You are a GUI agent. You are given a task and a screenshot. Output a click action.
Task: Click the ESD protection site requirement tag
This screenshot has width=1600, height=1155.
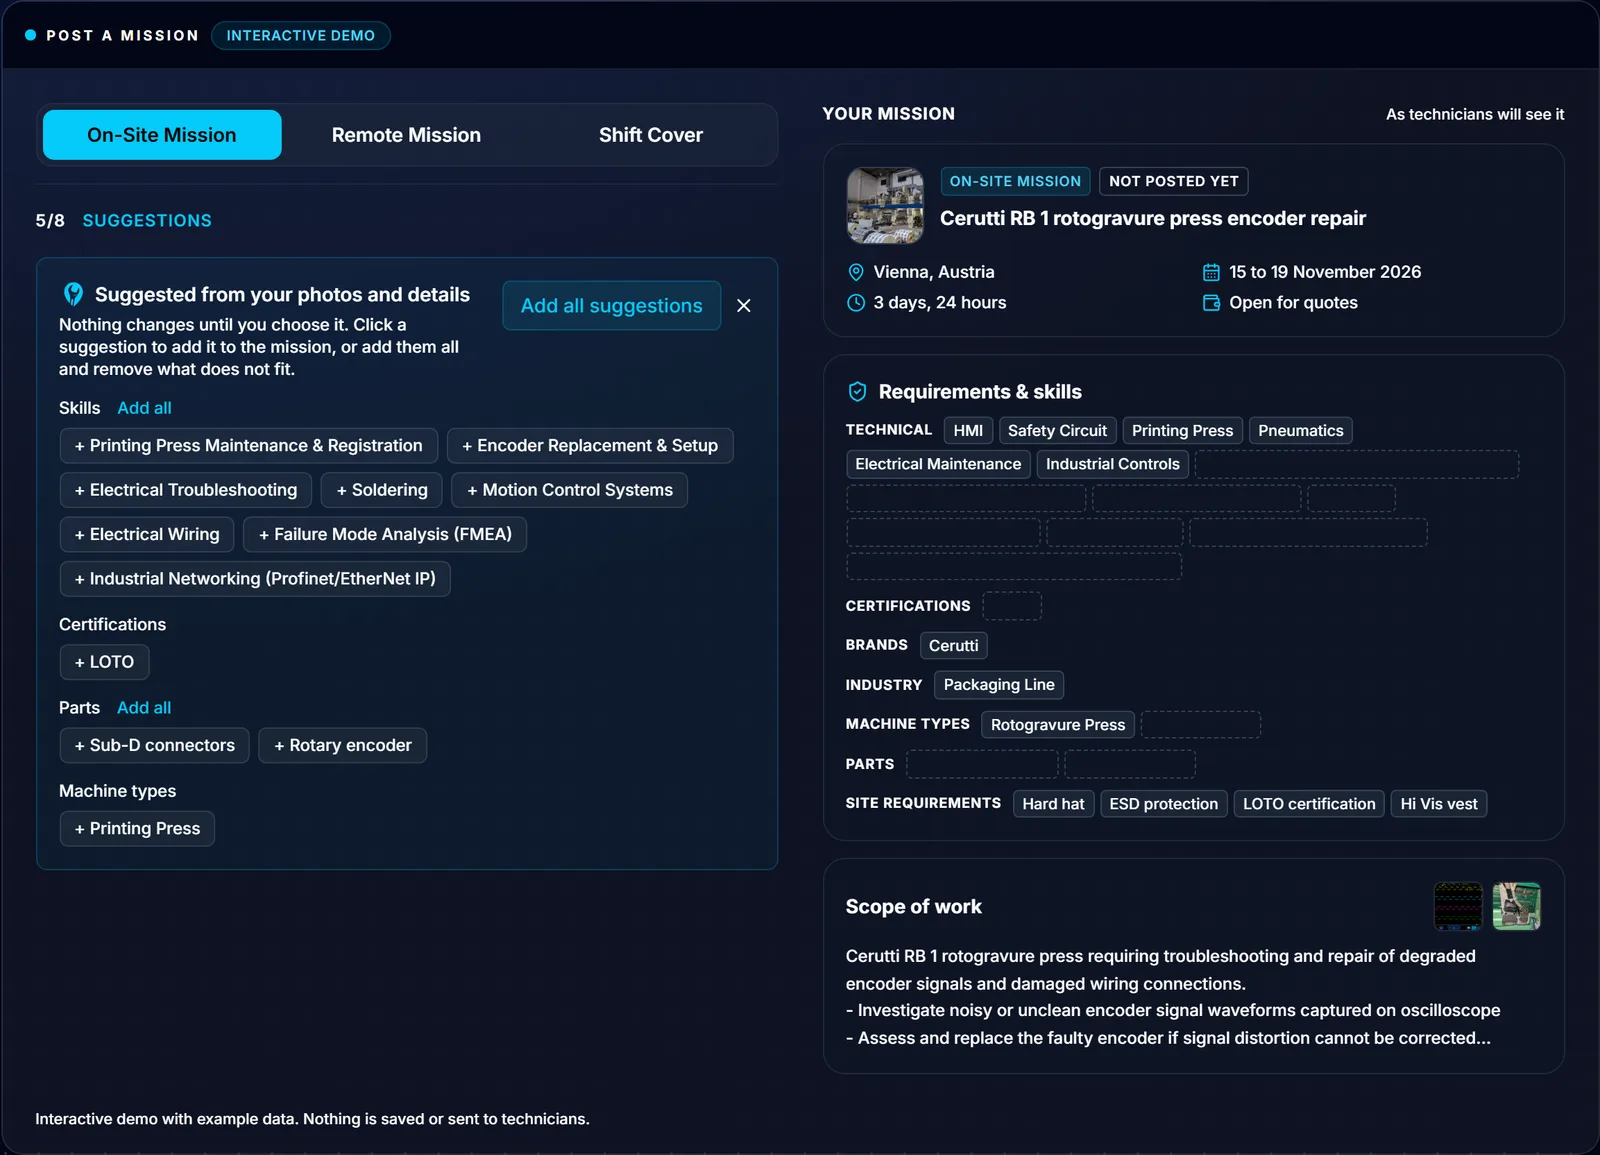click(x=1164, y=804)
